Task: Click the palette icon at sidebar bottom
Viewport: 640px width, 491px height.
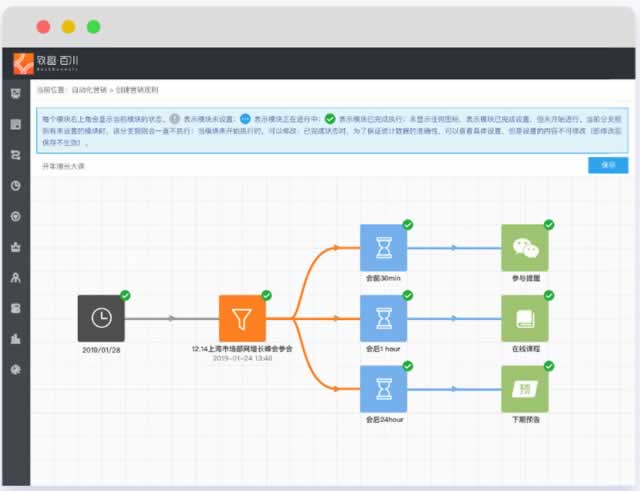Action: tap(15, 369)
